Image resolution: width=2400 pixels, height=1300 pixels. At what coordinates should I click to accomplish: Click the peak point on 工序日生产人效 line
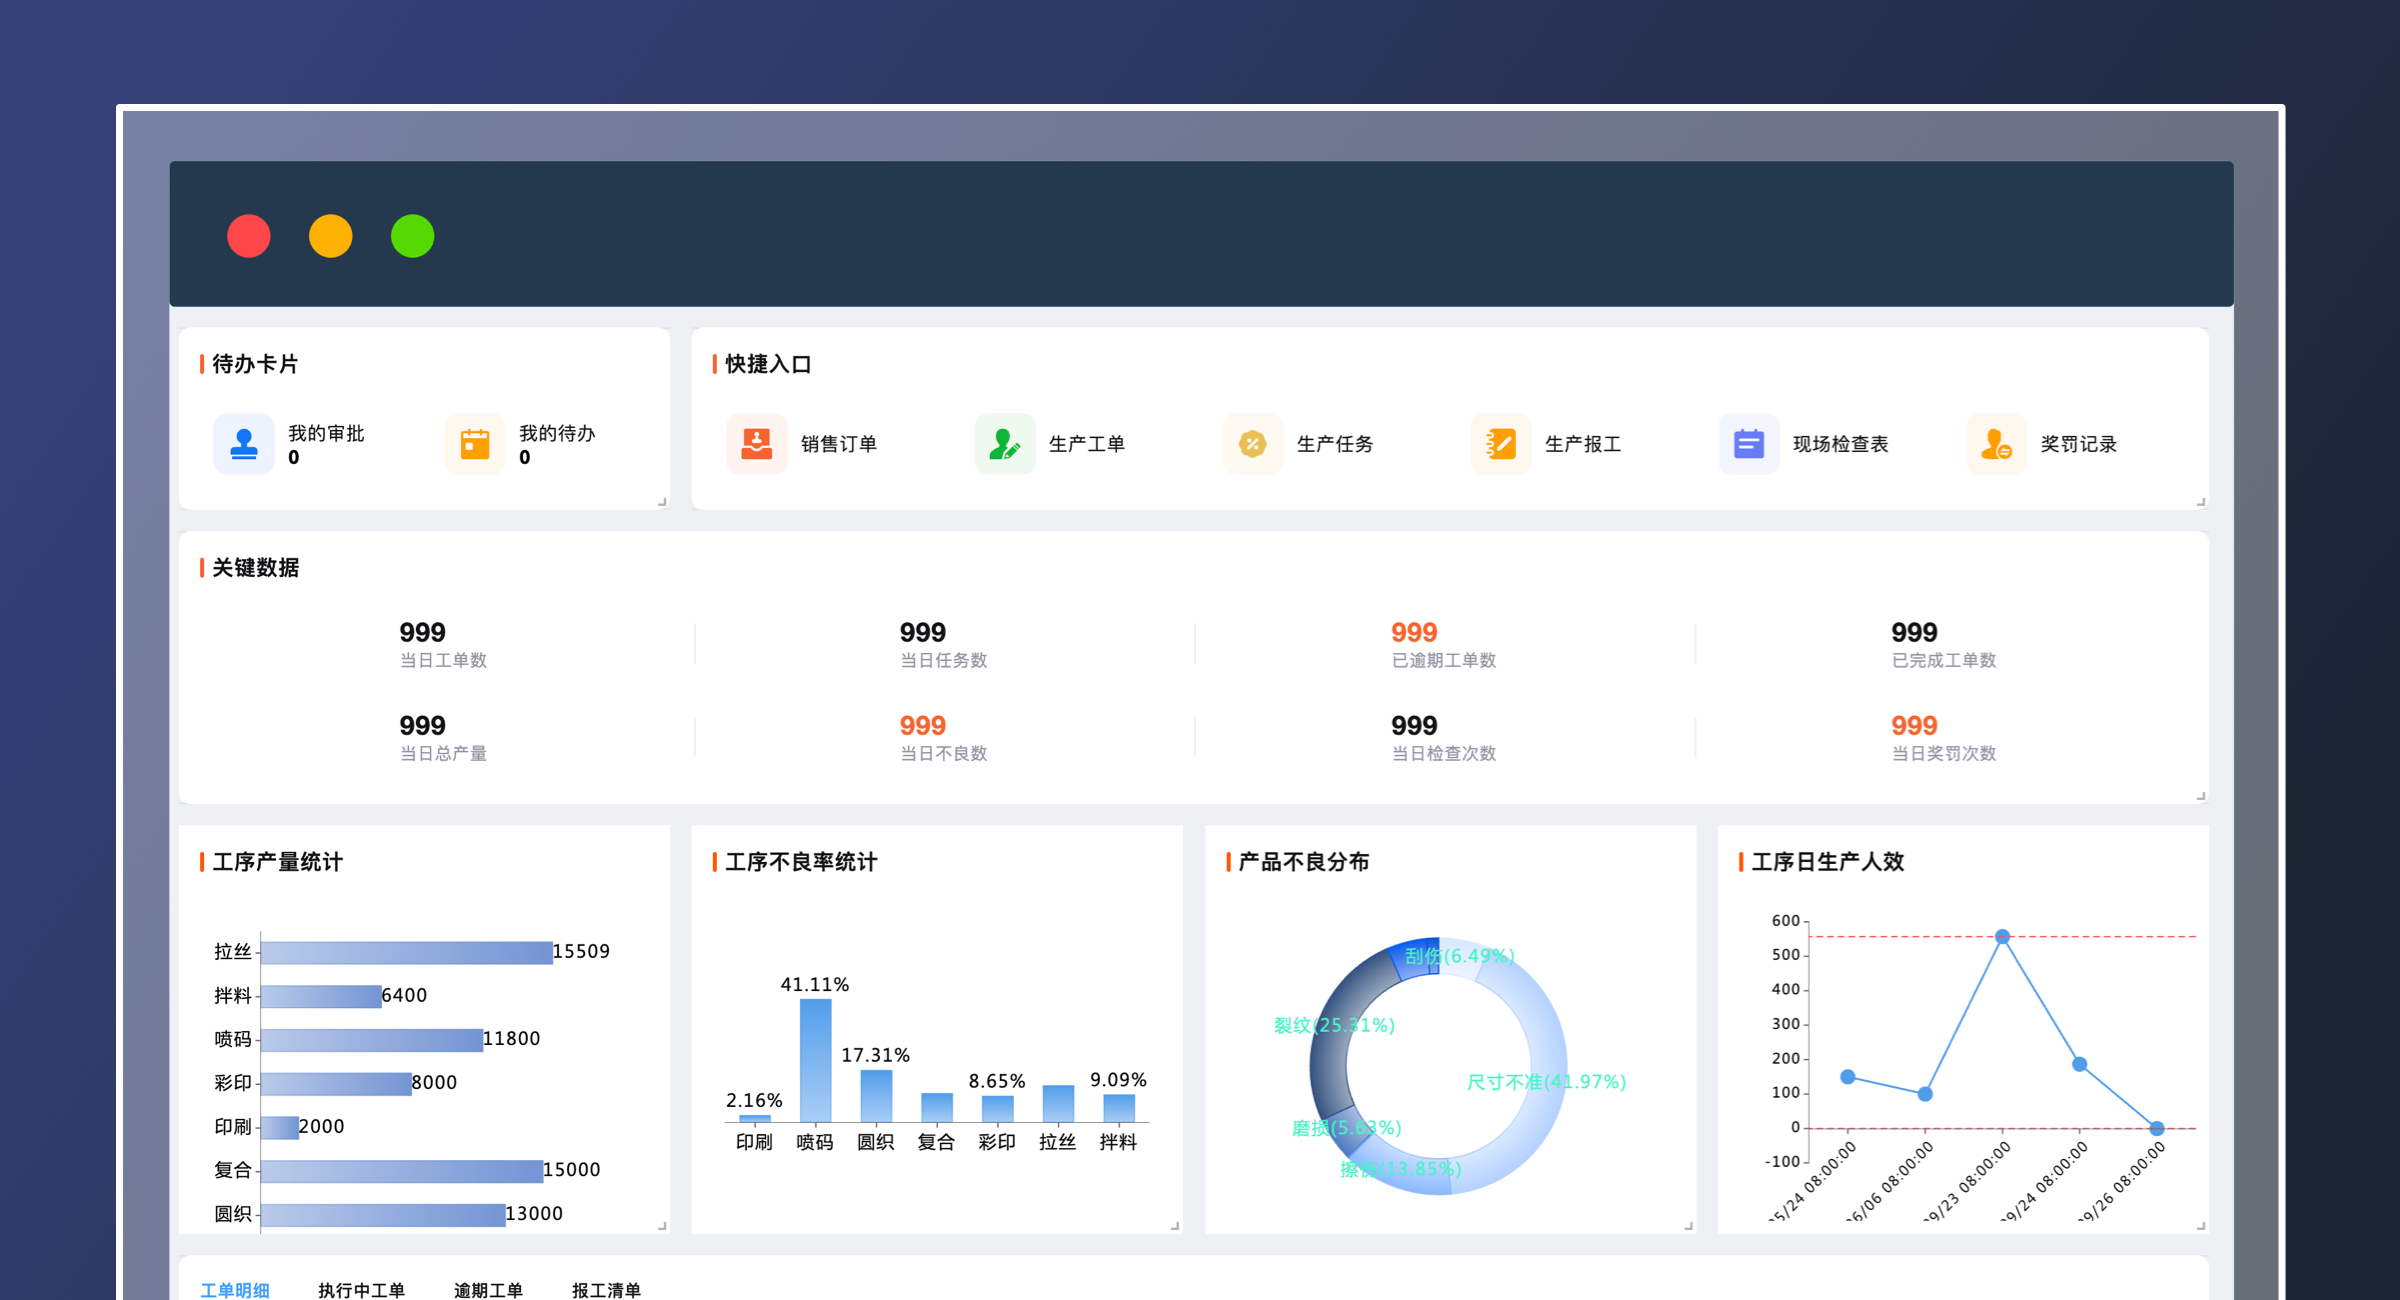click(2002, 937)
